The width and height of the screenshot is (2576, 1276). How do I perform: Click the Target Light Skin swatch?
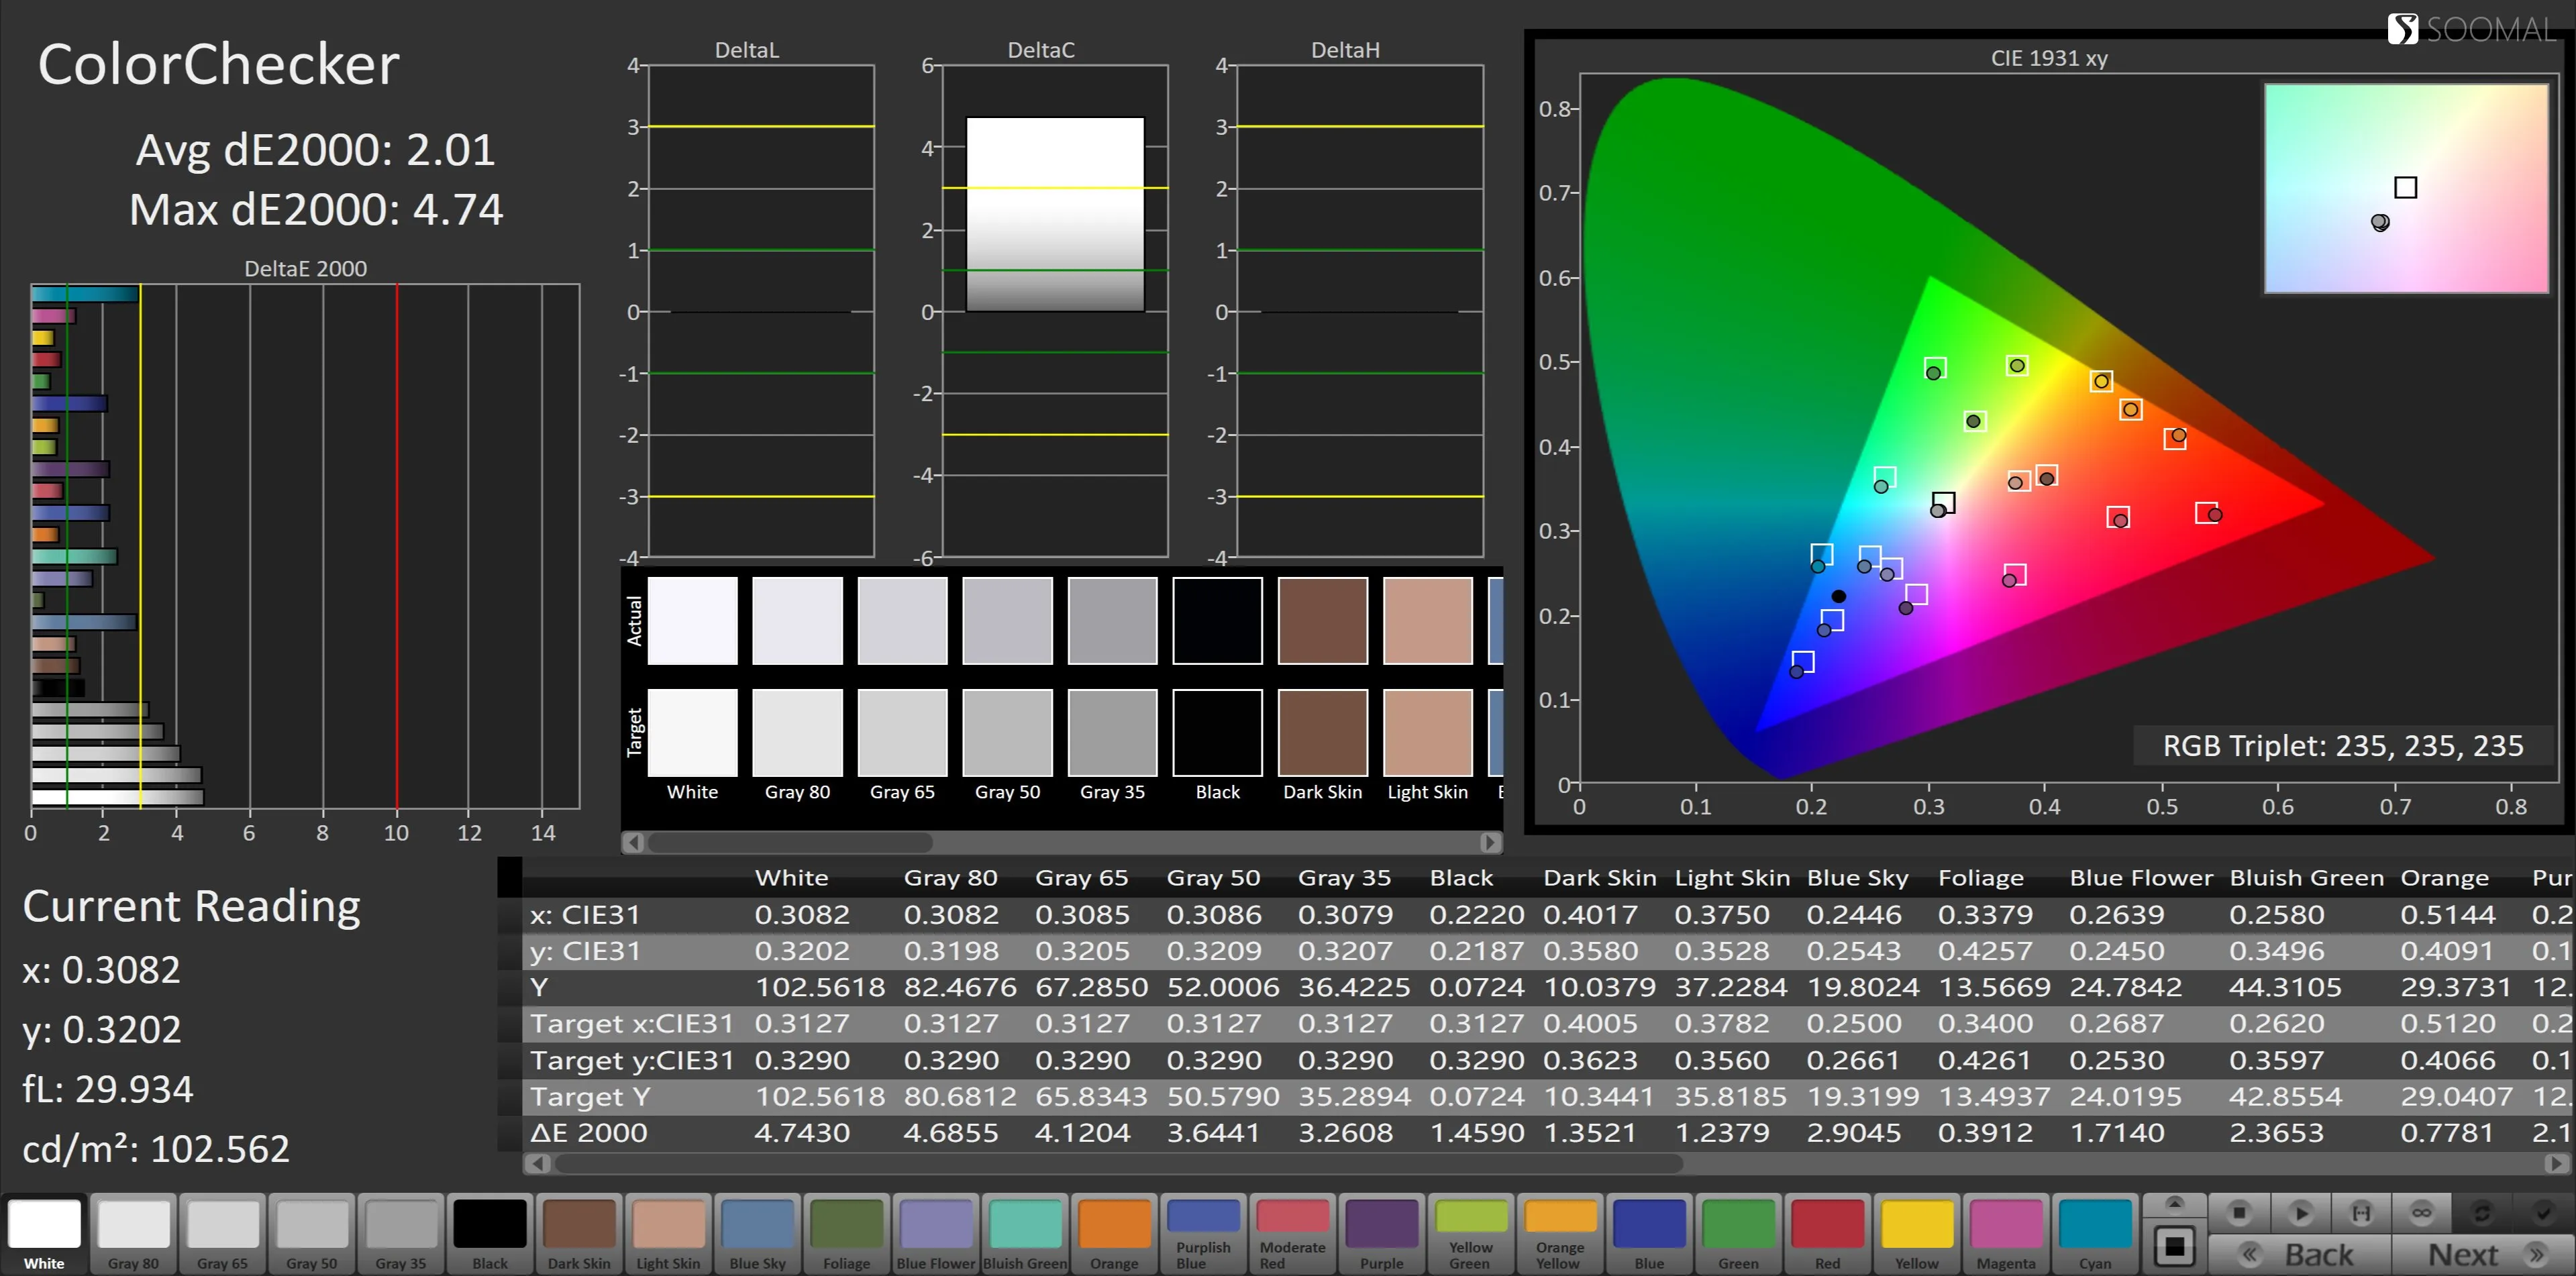click(x=1427, y=732)
